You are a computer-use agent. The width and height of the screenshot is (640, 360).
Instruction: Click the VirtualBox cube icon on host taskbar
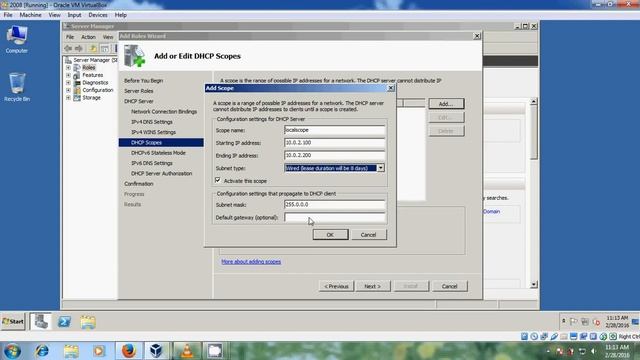[156, 351]
